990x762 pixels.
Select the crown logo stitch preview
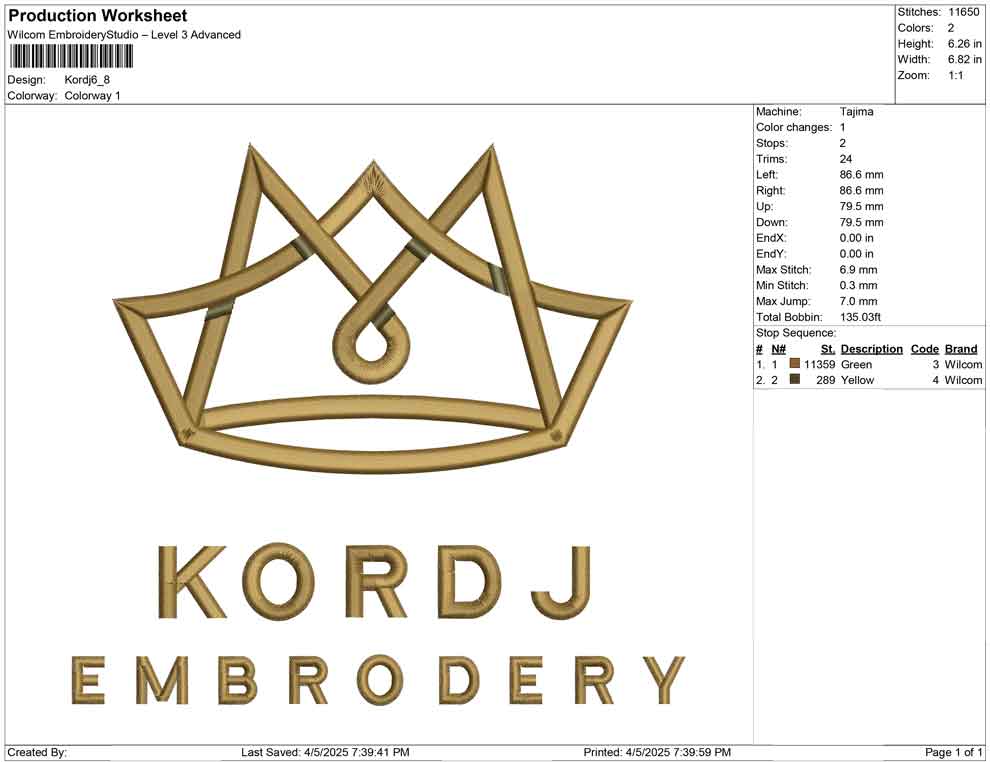[x=370, y=300]
